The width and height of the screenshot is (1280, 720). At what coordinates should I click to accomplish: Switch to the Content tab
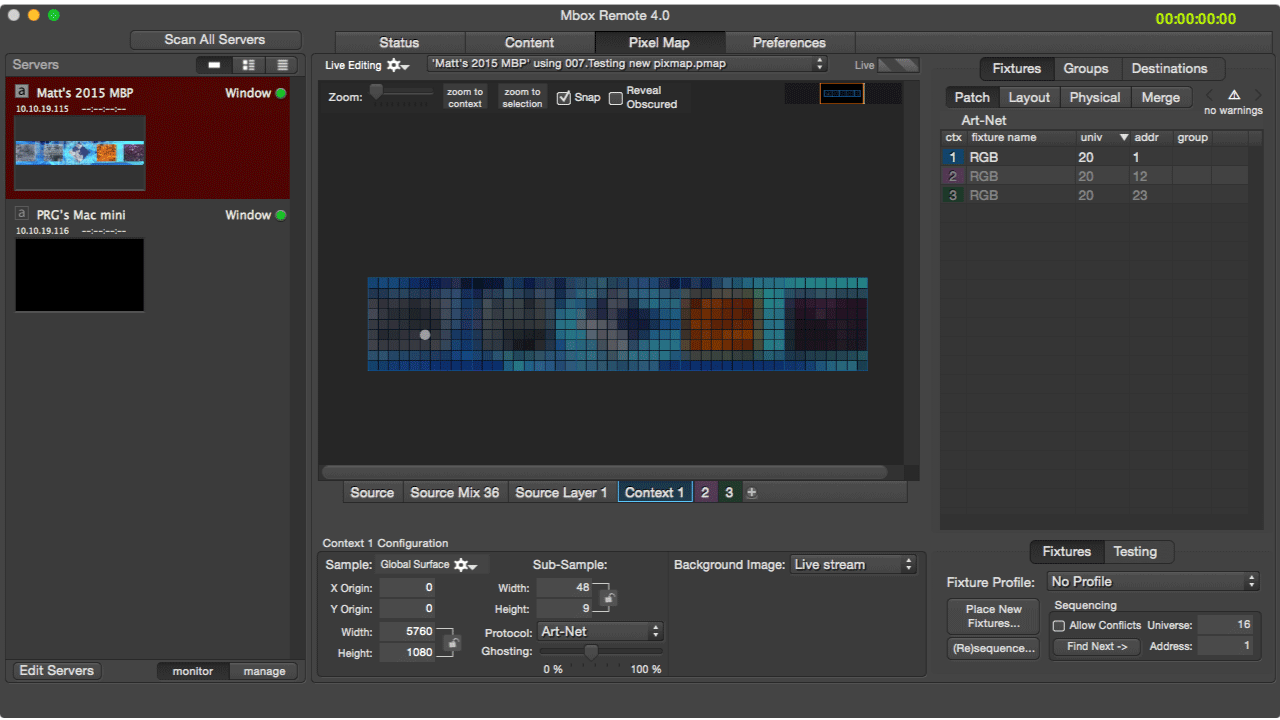point(529,43)
